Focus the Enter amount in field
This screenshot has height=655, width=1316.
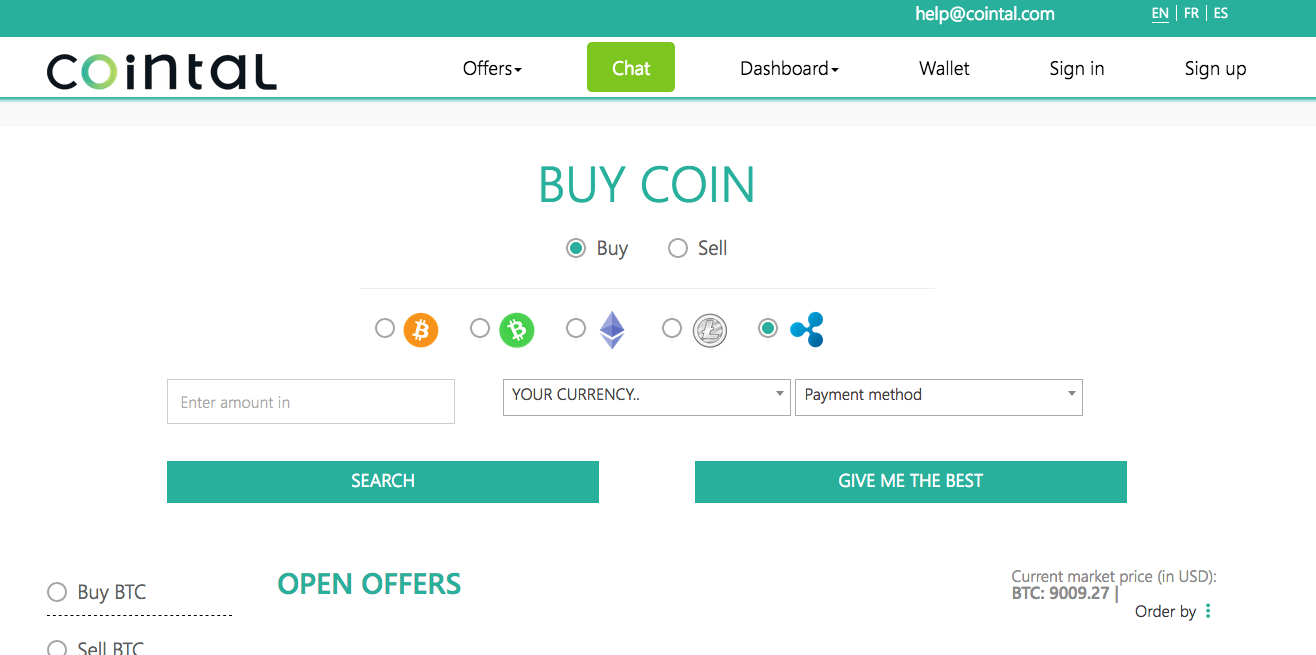point(311,401)
